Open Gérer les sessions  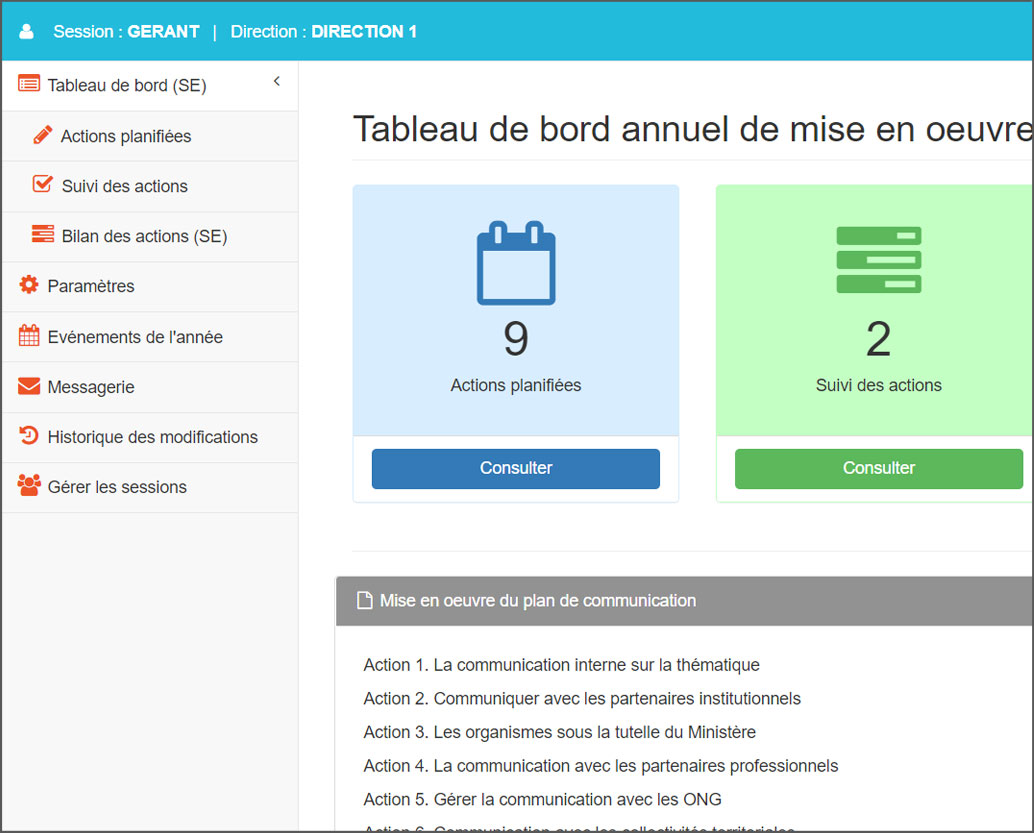coord(150,487)
